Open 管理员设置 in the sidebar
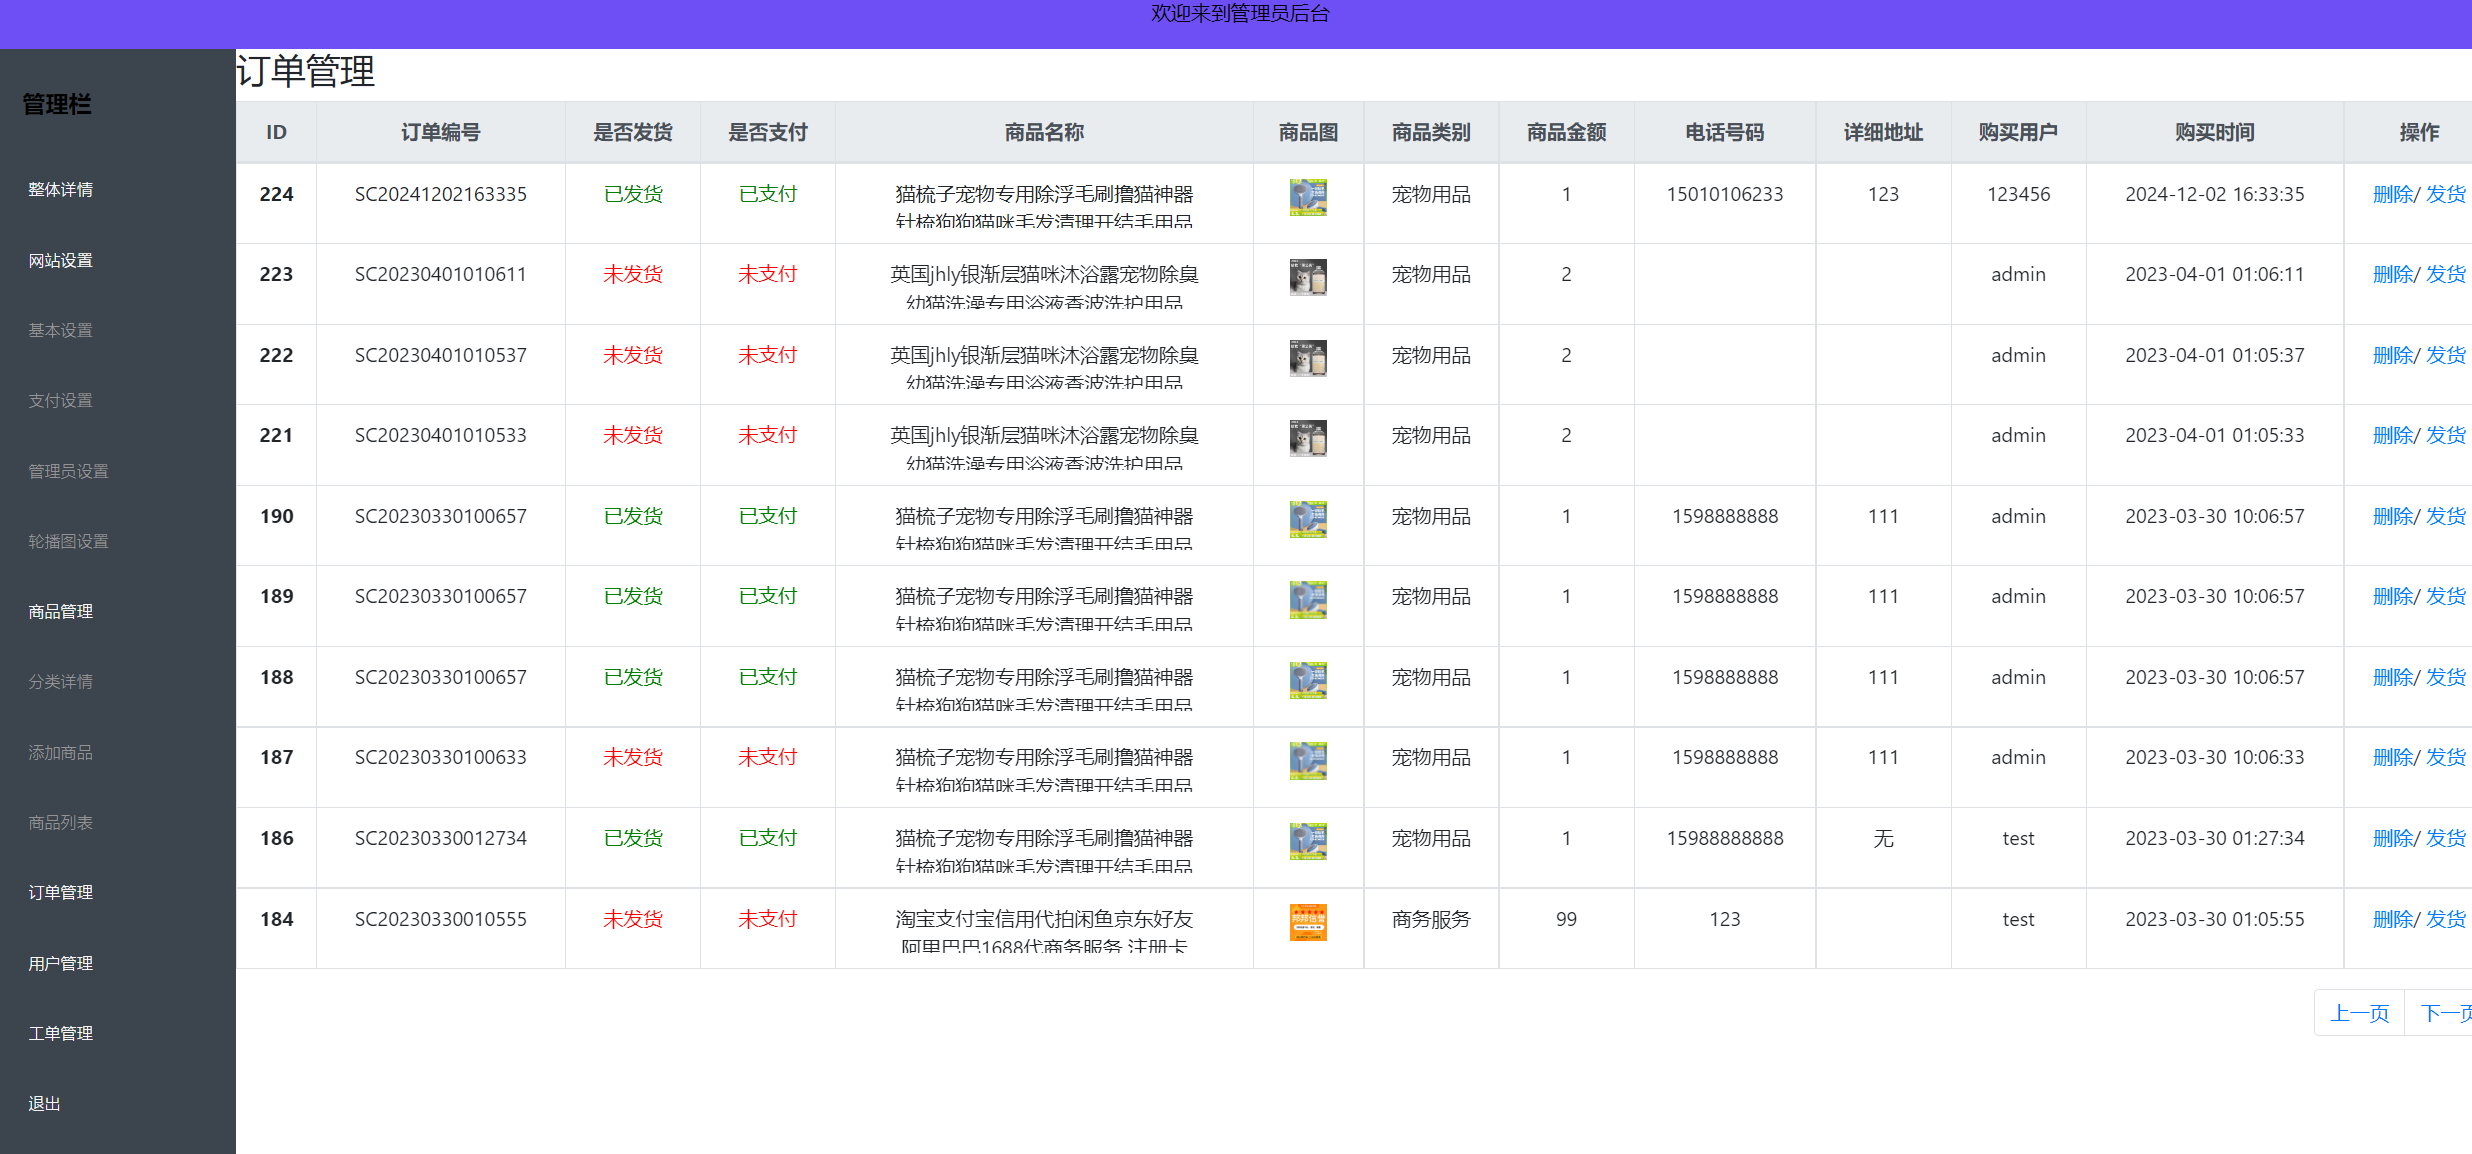Image resolution: width=2472 pixels, height=1154 pixels. tap(67, 470)
